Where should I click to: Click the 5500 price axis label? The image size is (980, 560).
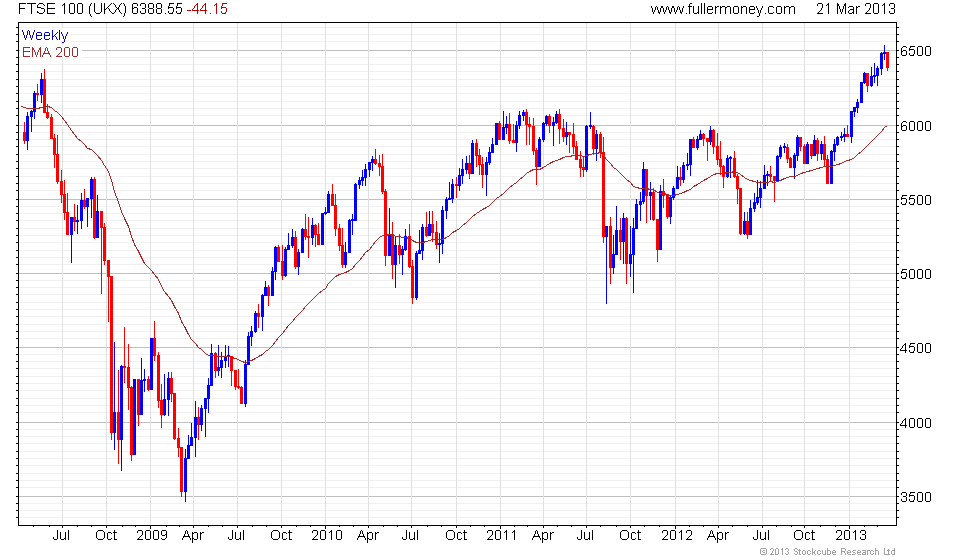point(916,201)
